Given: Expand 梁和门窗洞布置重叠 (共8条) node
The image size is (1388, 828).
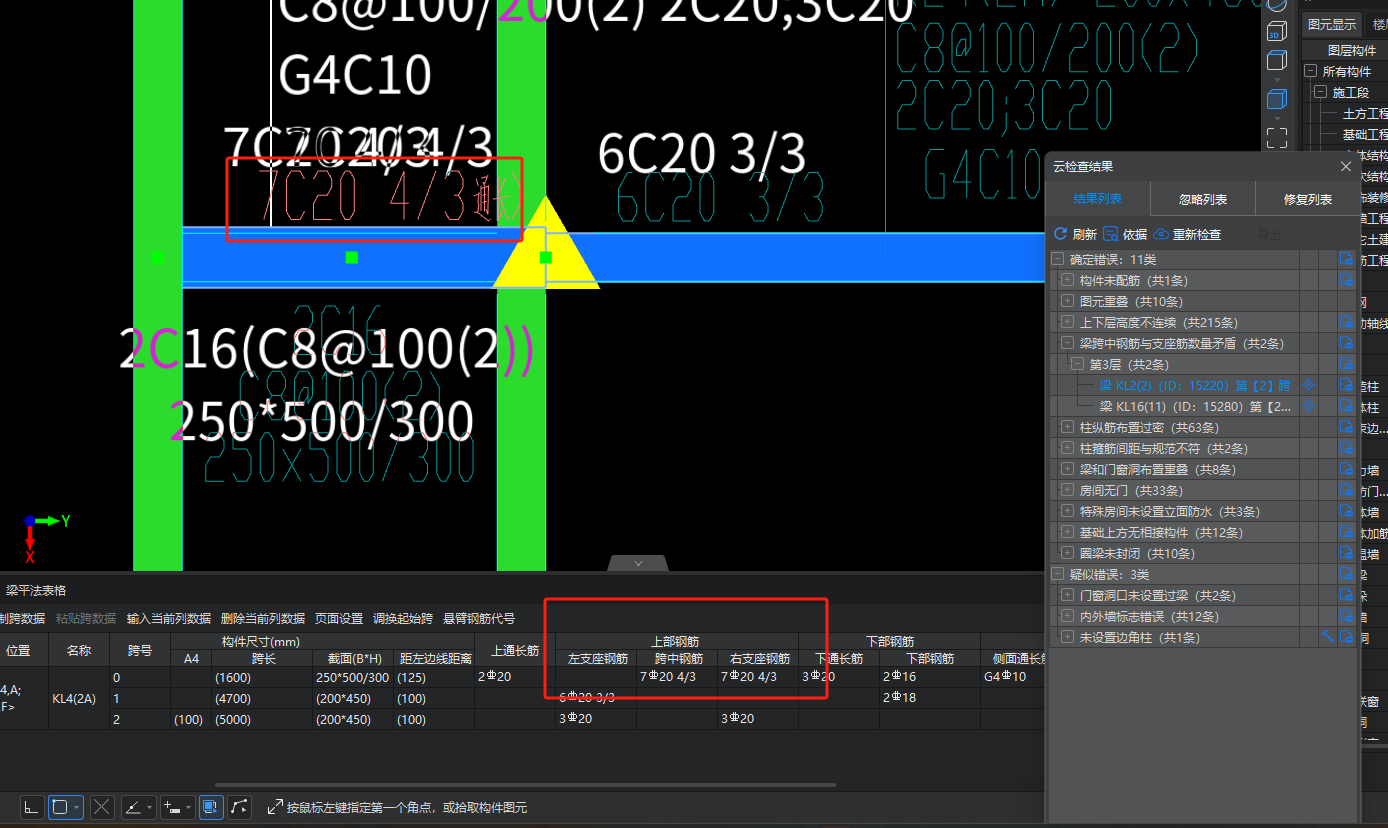Looking at the screenshot, I should coord(1067,469).
